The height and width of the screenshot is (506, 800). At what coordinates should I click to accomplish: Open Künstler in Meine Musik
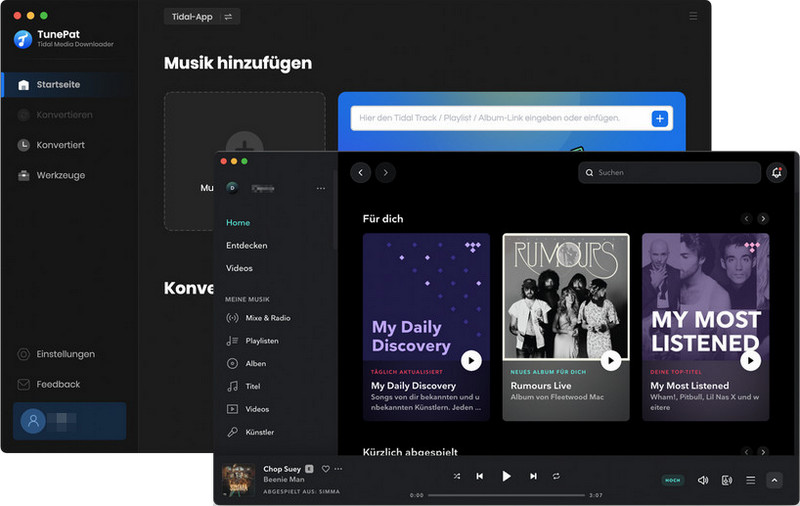[251, 432]
